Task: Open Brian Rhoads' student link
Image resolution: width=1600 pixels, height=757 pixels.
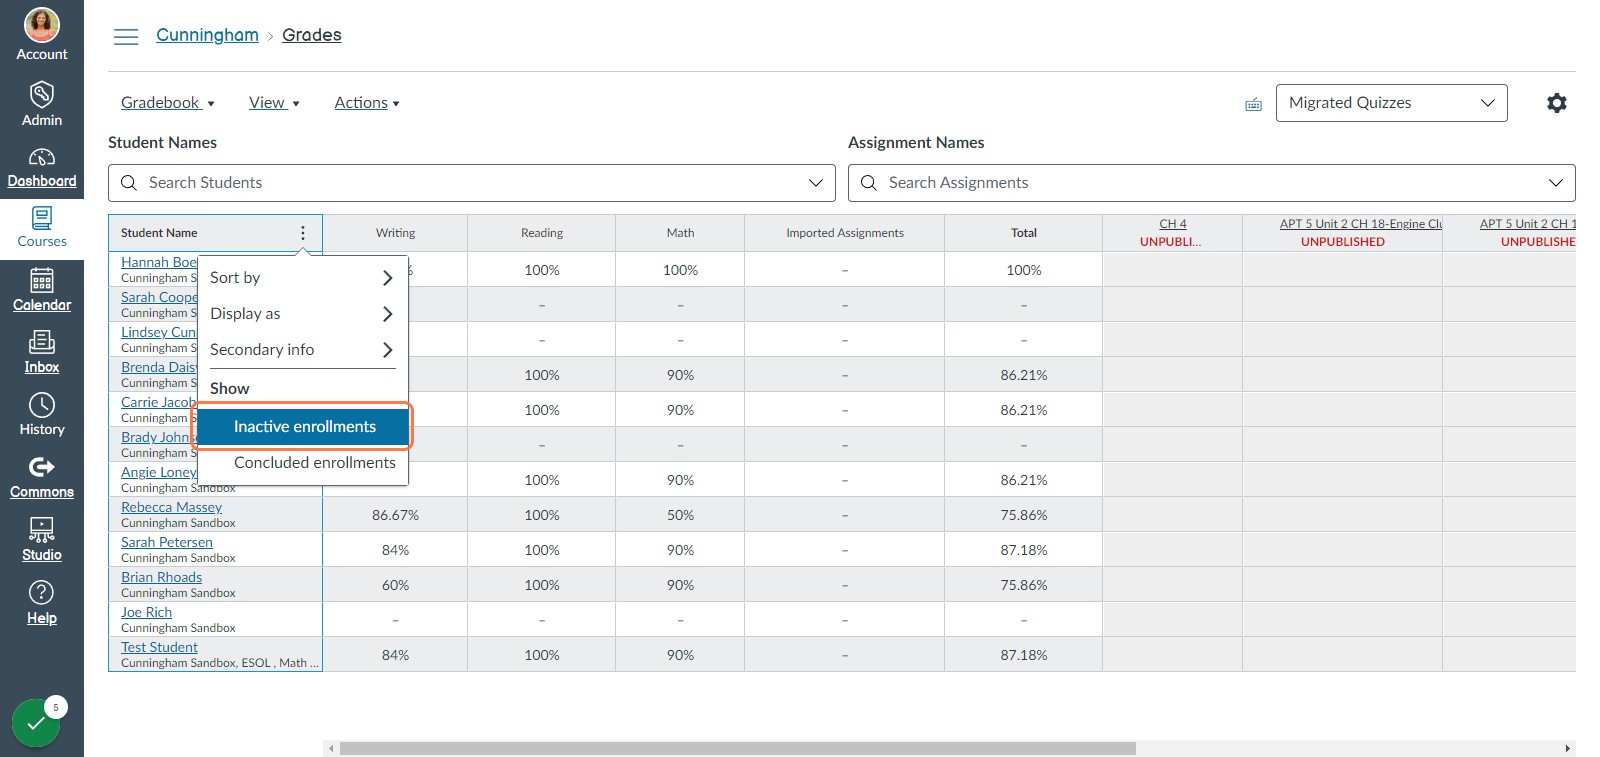Action: point(161,577)
